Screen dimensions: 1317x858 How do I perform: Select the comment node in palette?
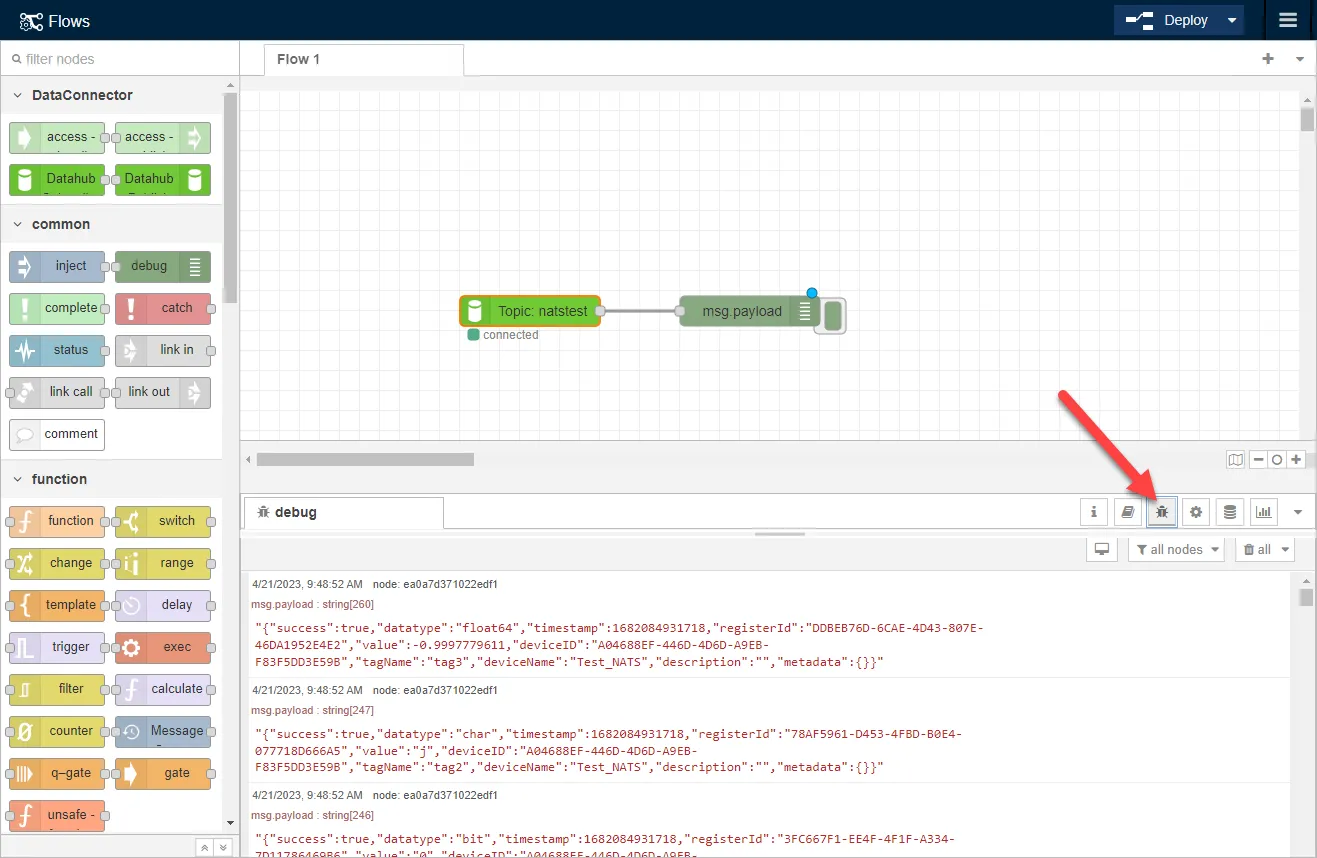[57, 434]
